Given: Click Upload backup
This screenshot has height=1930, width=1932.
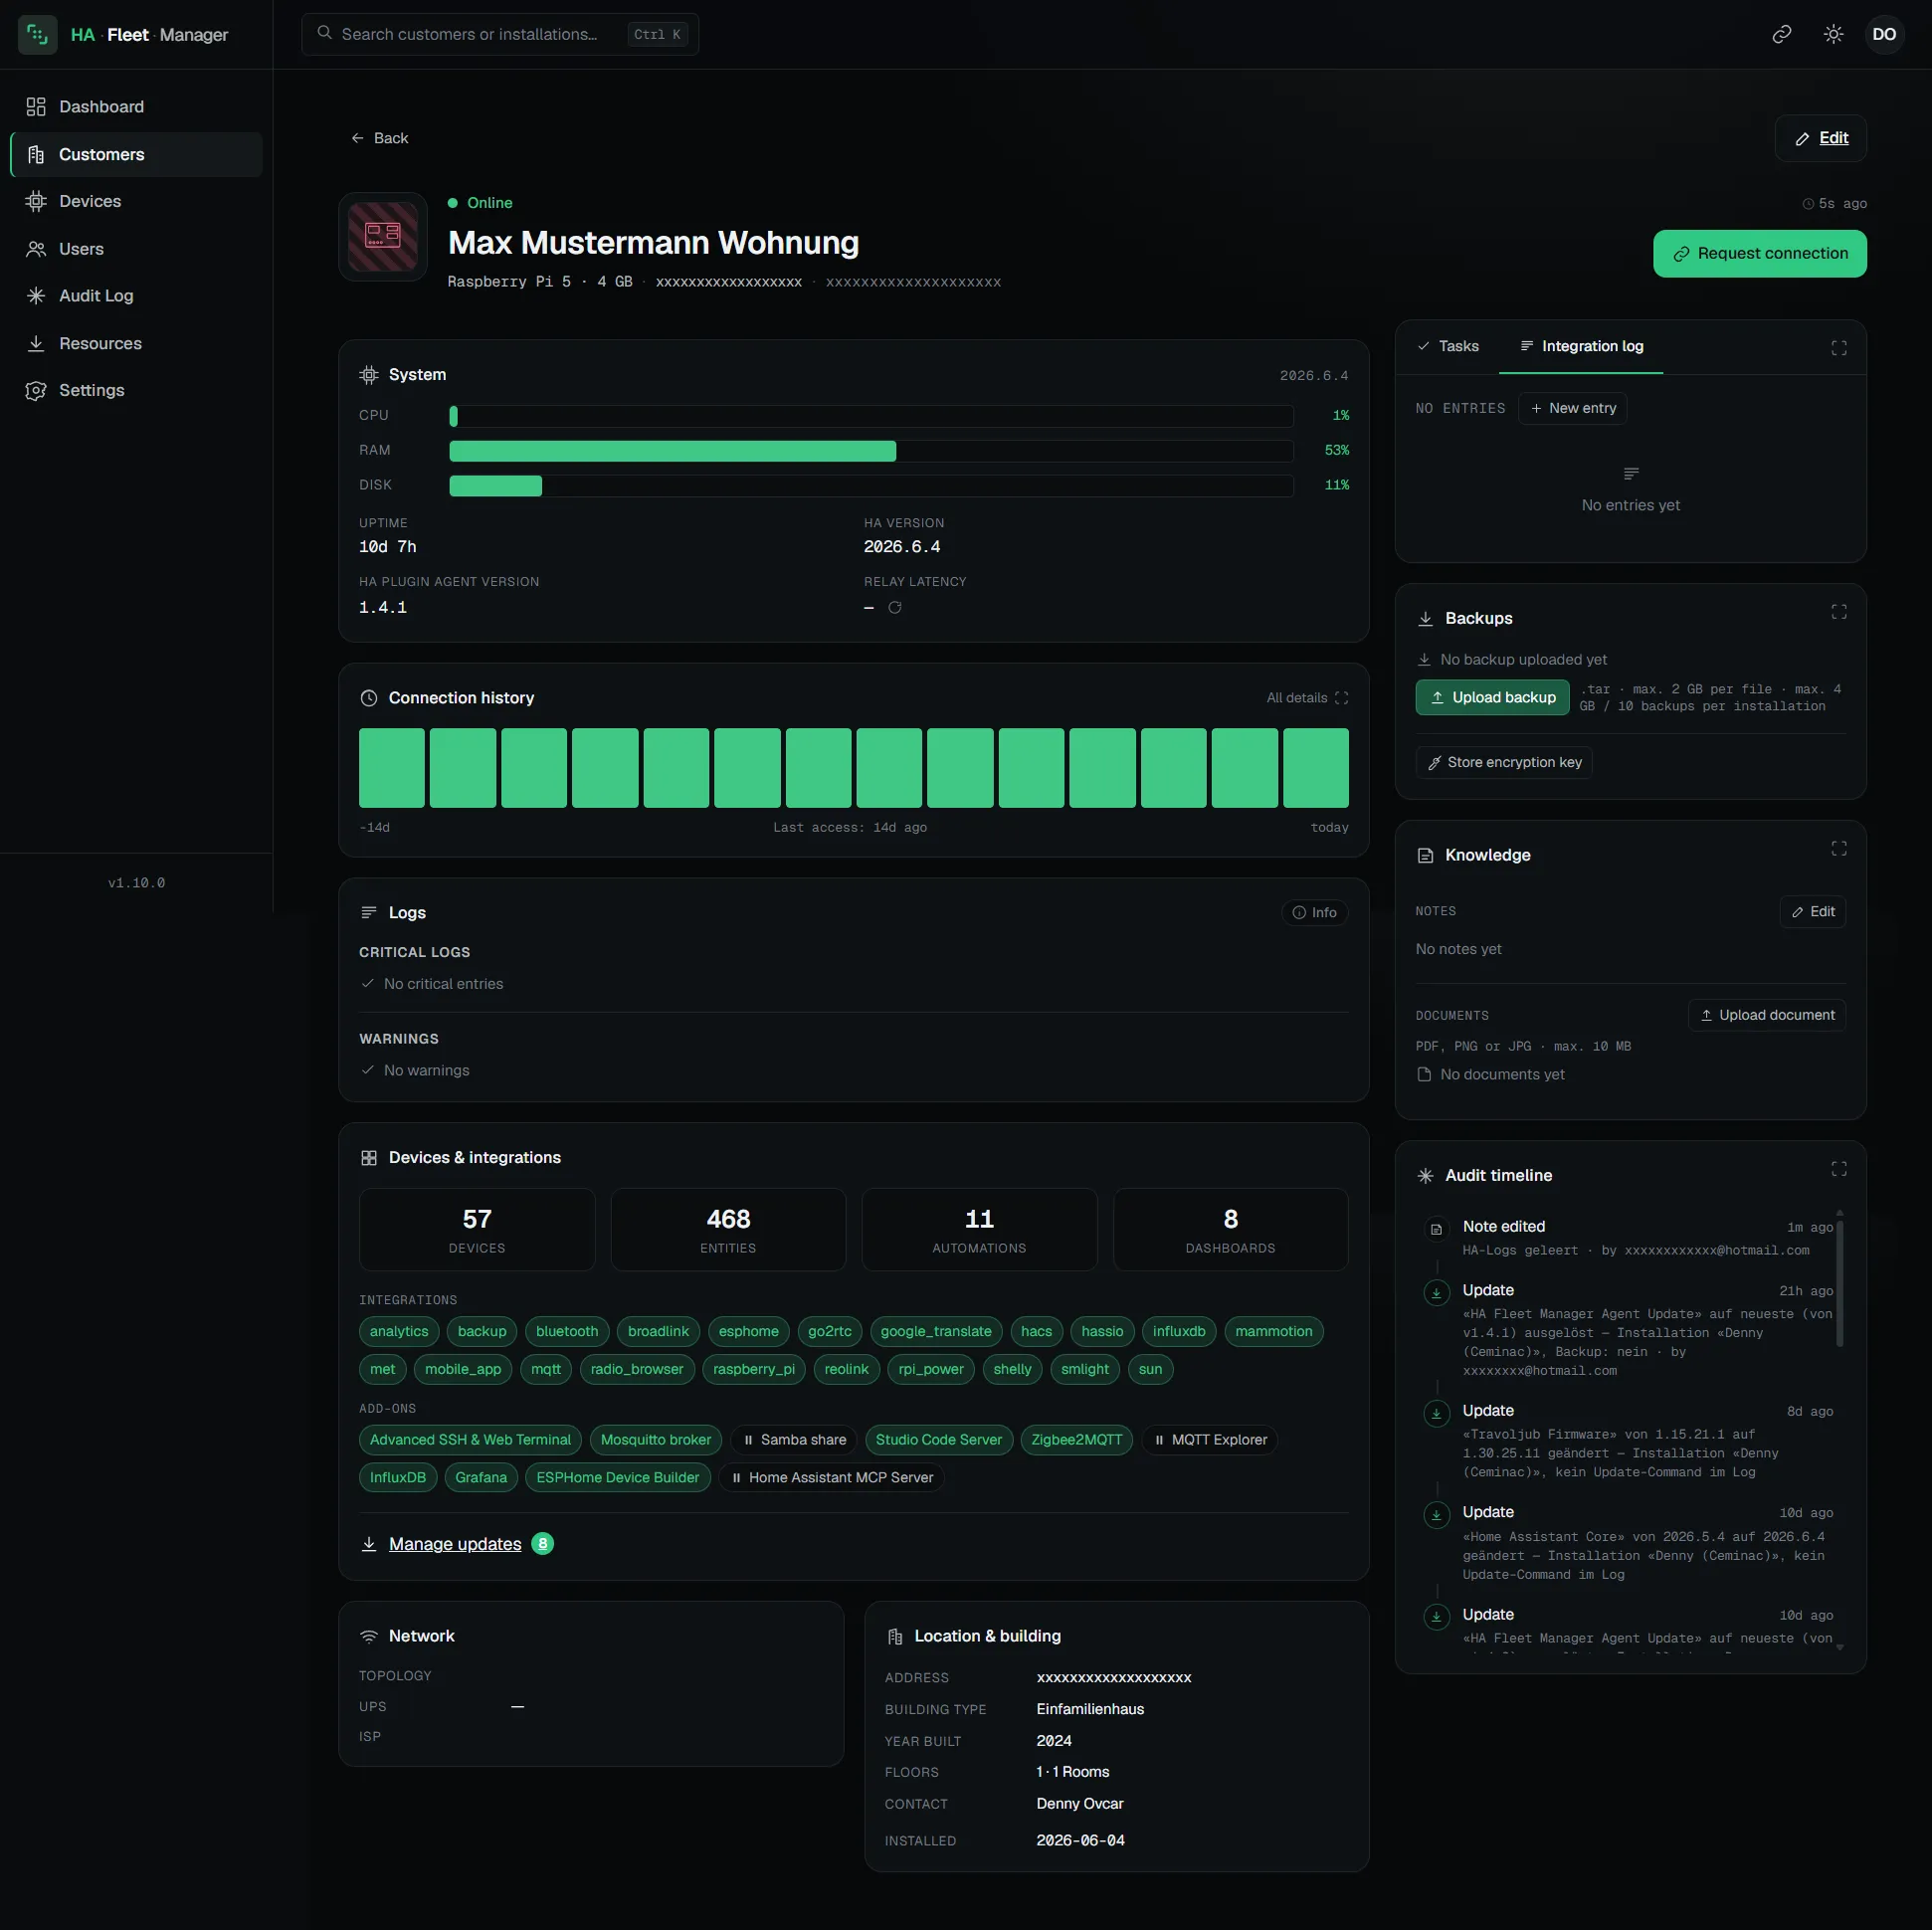Looking at the screenshot, I should pos(1492,698).
